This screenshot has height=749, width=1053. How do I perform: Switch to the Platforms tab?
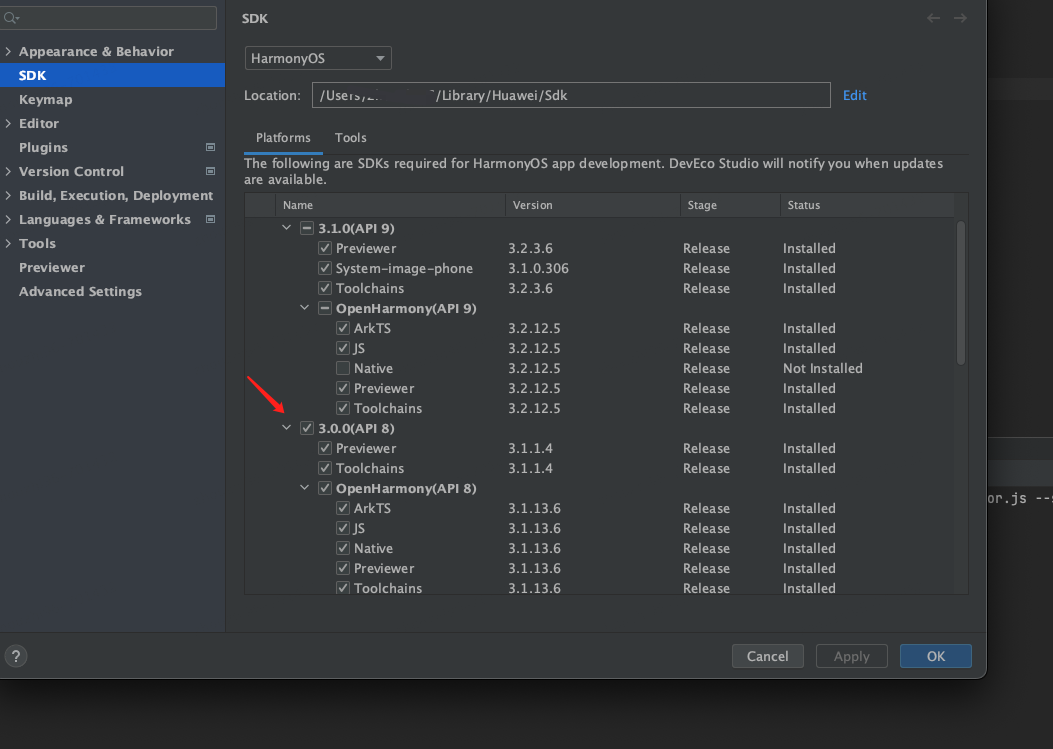tap(283, 138)
